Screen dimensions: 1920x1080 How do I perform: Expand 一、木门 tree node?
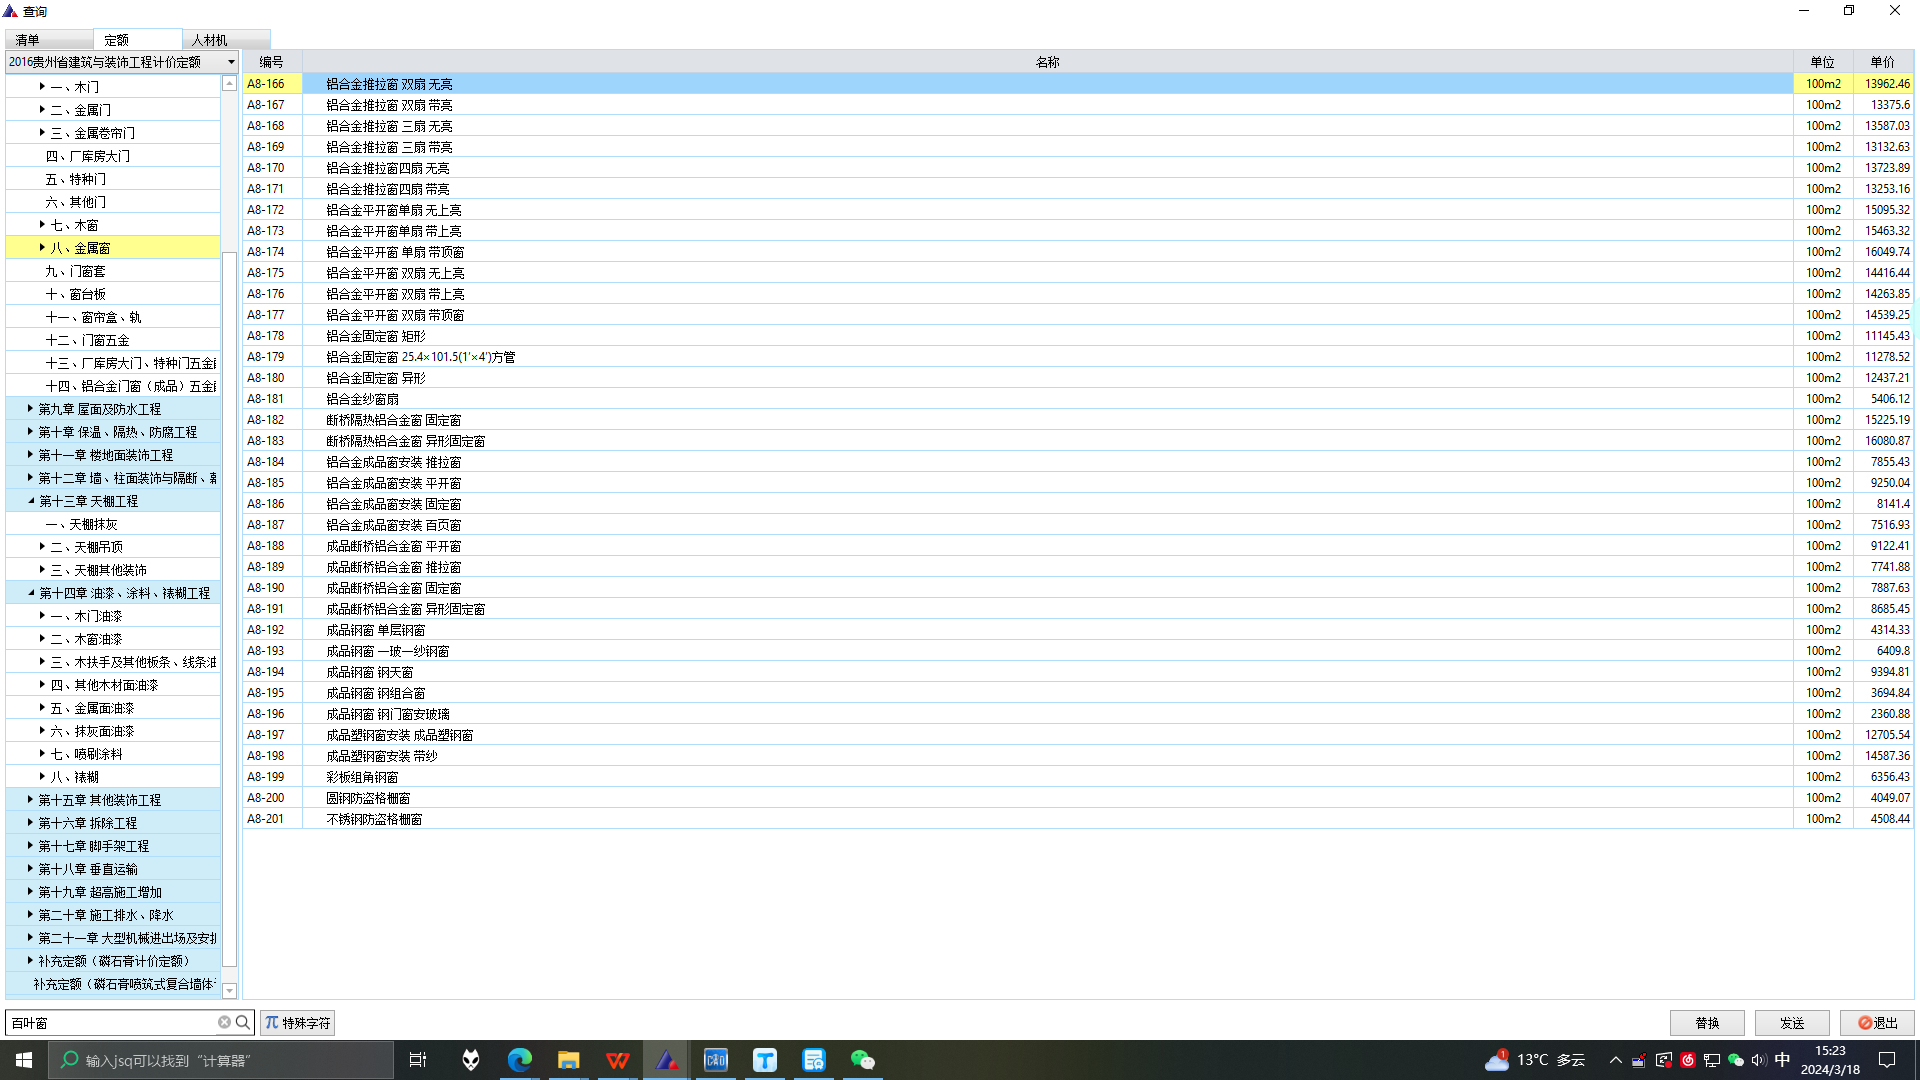tap(42, 87)
